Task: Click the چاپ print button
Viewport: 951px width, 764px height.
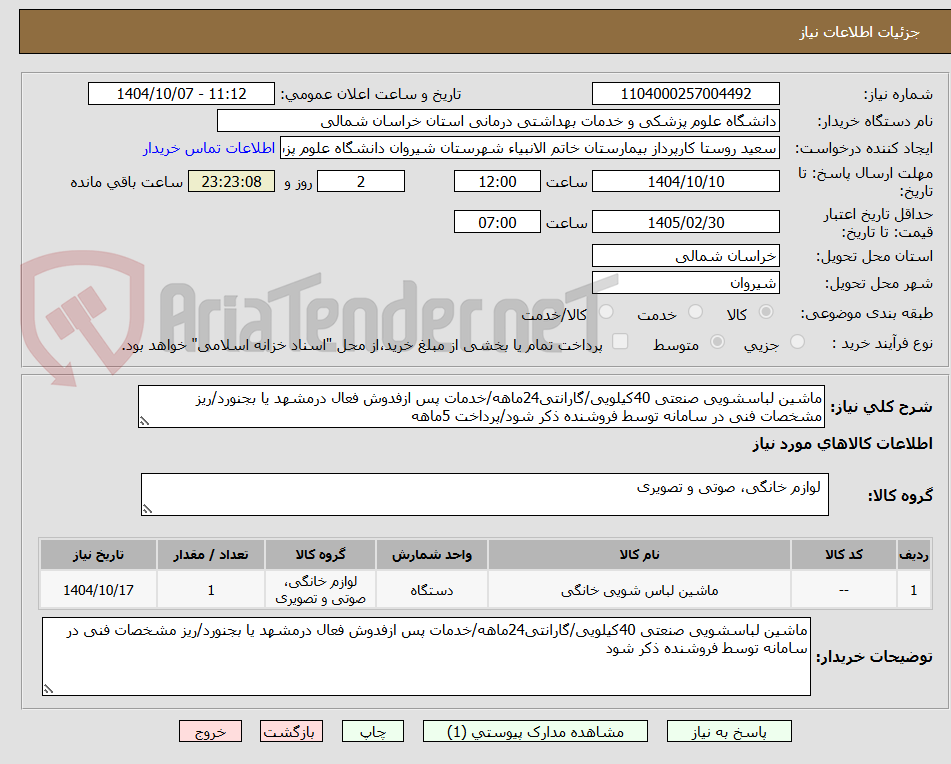Action: (375, 731)
